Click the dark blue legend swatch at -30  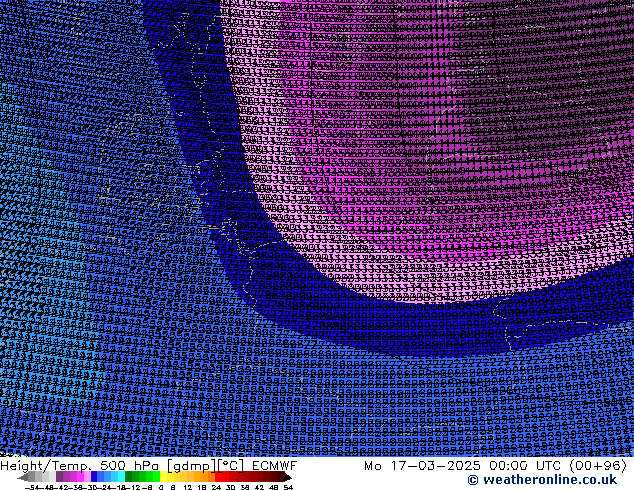(94, 477)
